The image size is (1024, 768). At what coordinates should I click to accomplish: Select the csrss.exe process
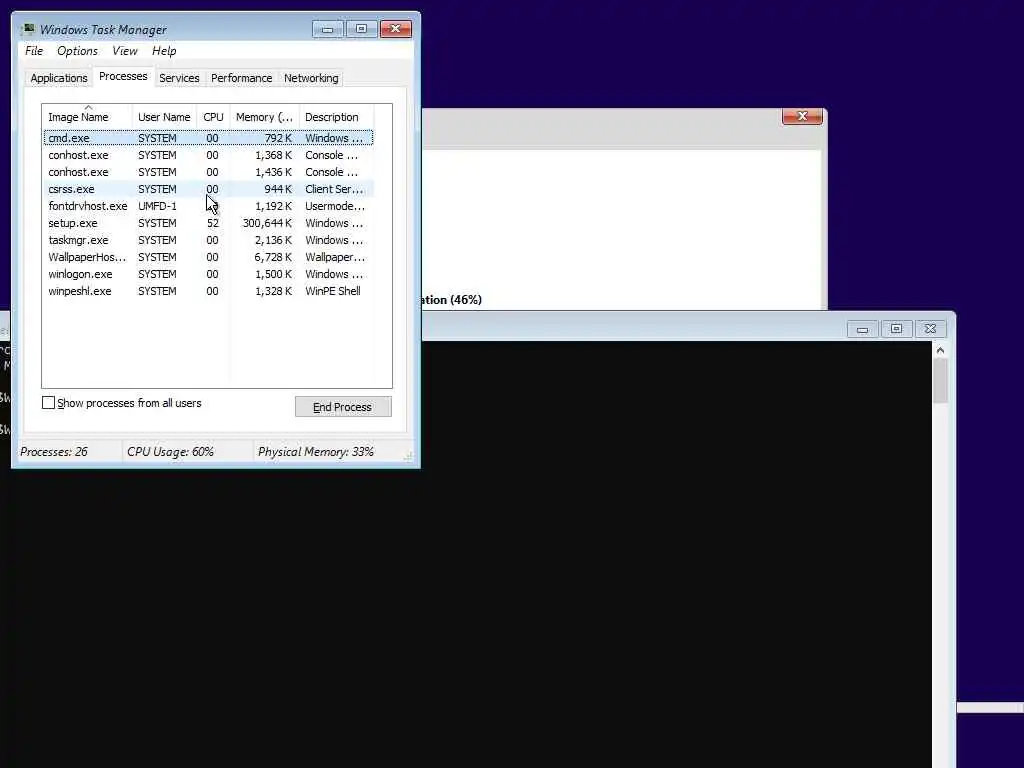pyautogui.click(x=208, y=189)
